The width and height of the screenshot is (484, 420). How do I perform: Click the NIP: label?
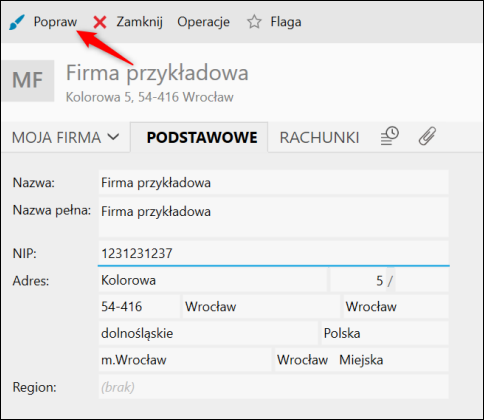pyautogui.click(x=24, y=253)
